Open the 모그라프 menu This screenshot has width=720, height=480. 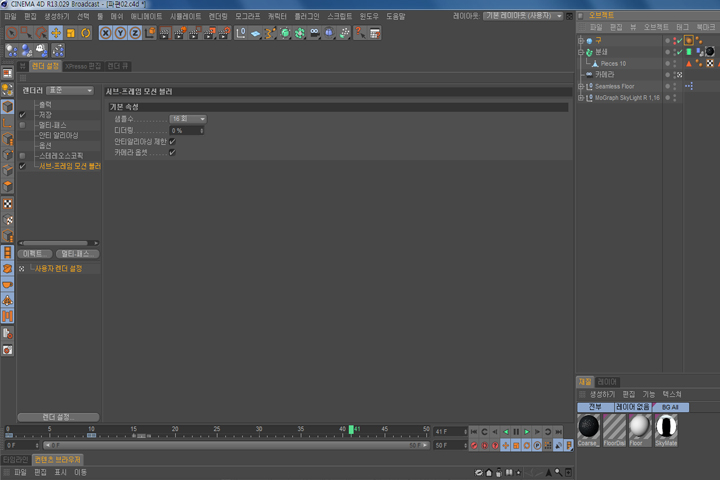tap(248, 16)
